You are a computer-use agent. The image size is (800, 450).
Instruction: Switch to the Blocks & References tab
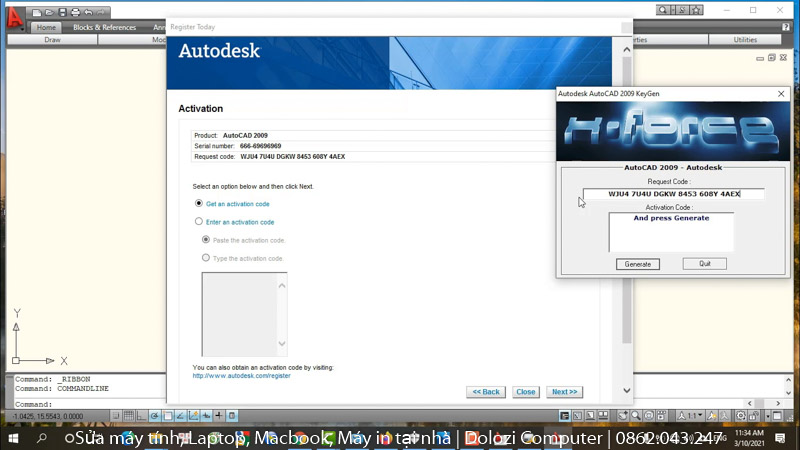(104, 27)
